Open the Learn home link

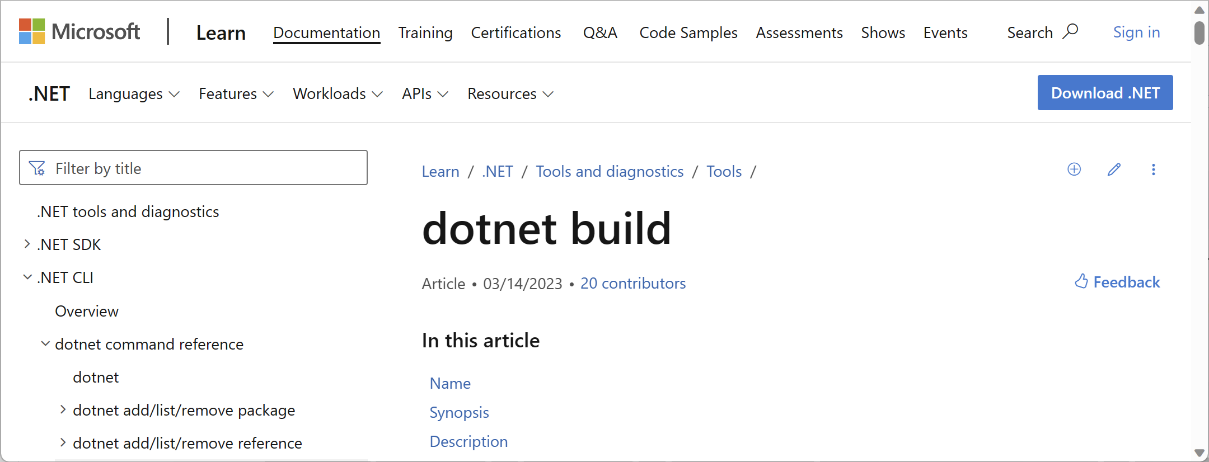coord(221,32)
